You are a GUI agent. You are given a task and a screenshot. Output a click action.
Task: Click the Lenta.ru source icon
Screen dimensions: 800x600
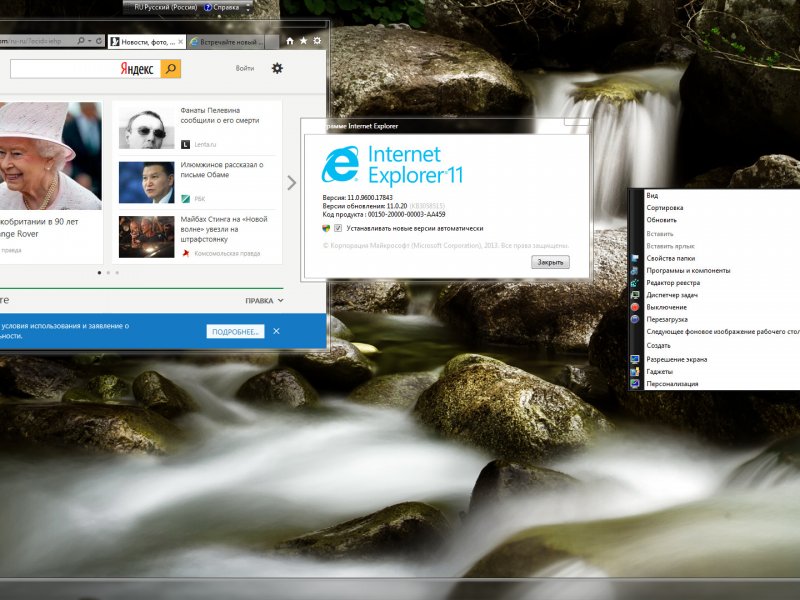point(186,144)
